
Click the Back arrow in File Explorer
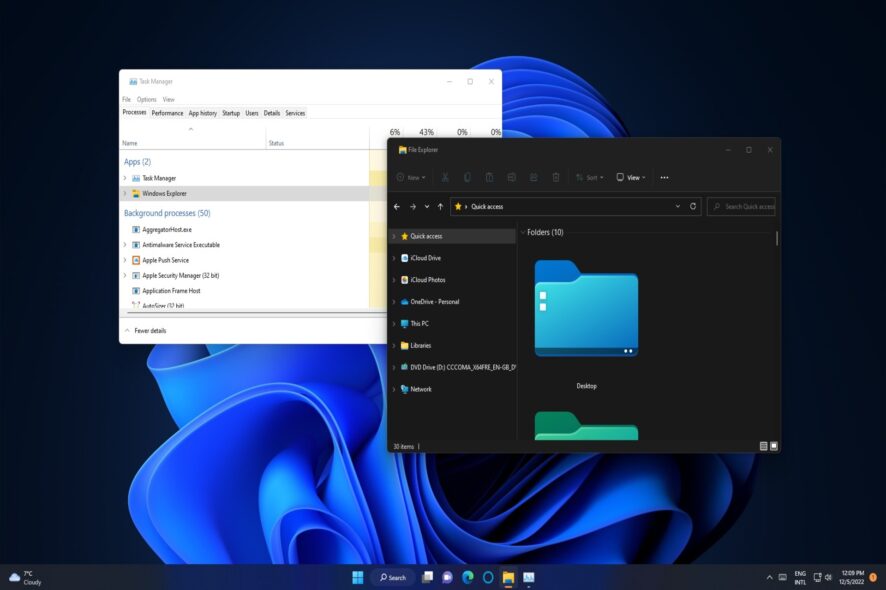click(x=397, y=206)
